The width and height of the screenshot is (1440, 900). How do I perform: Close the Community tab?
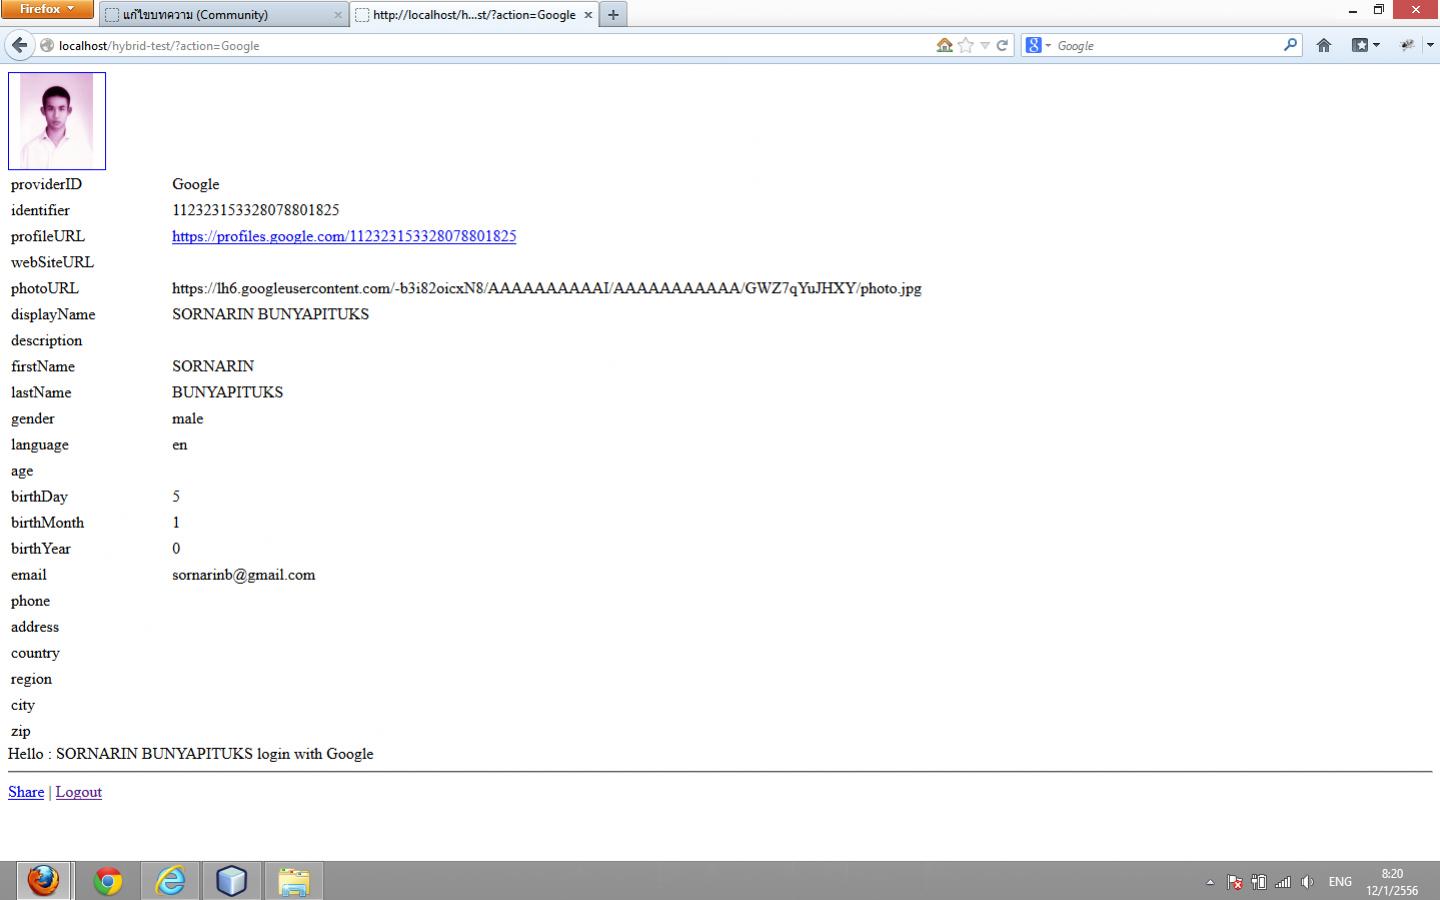[x=337, y=15]
